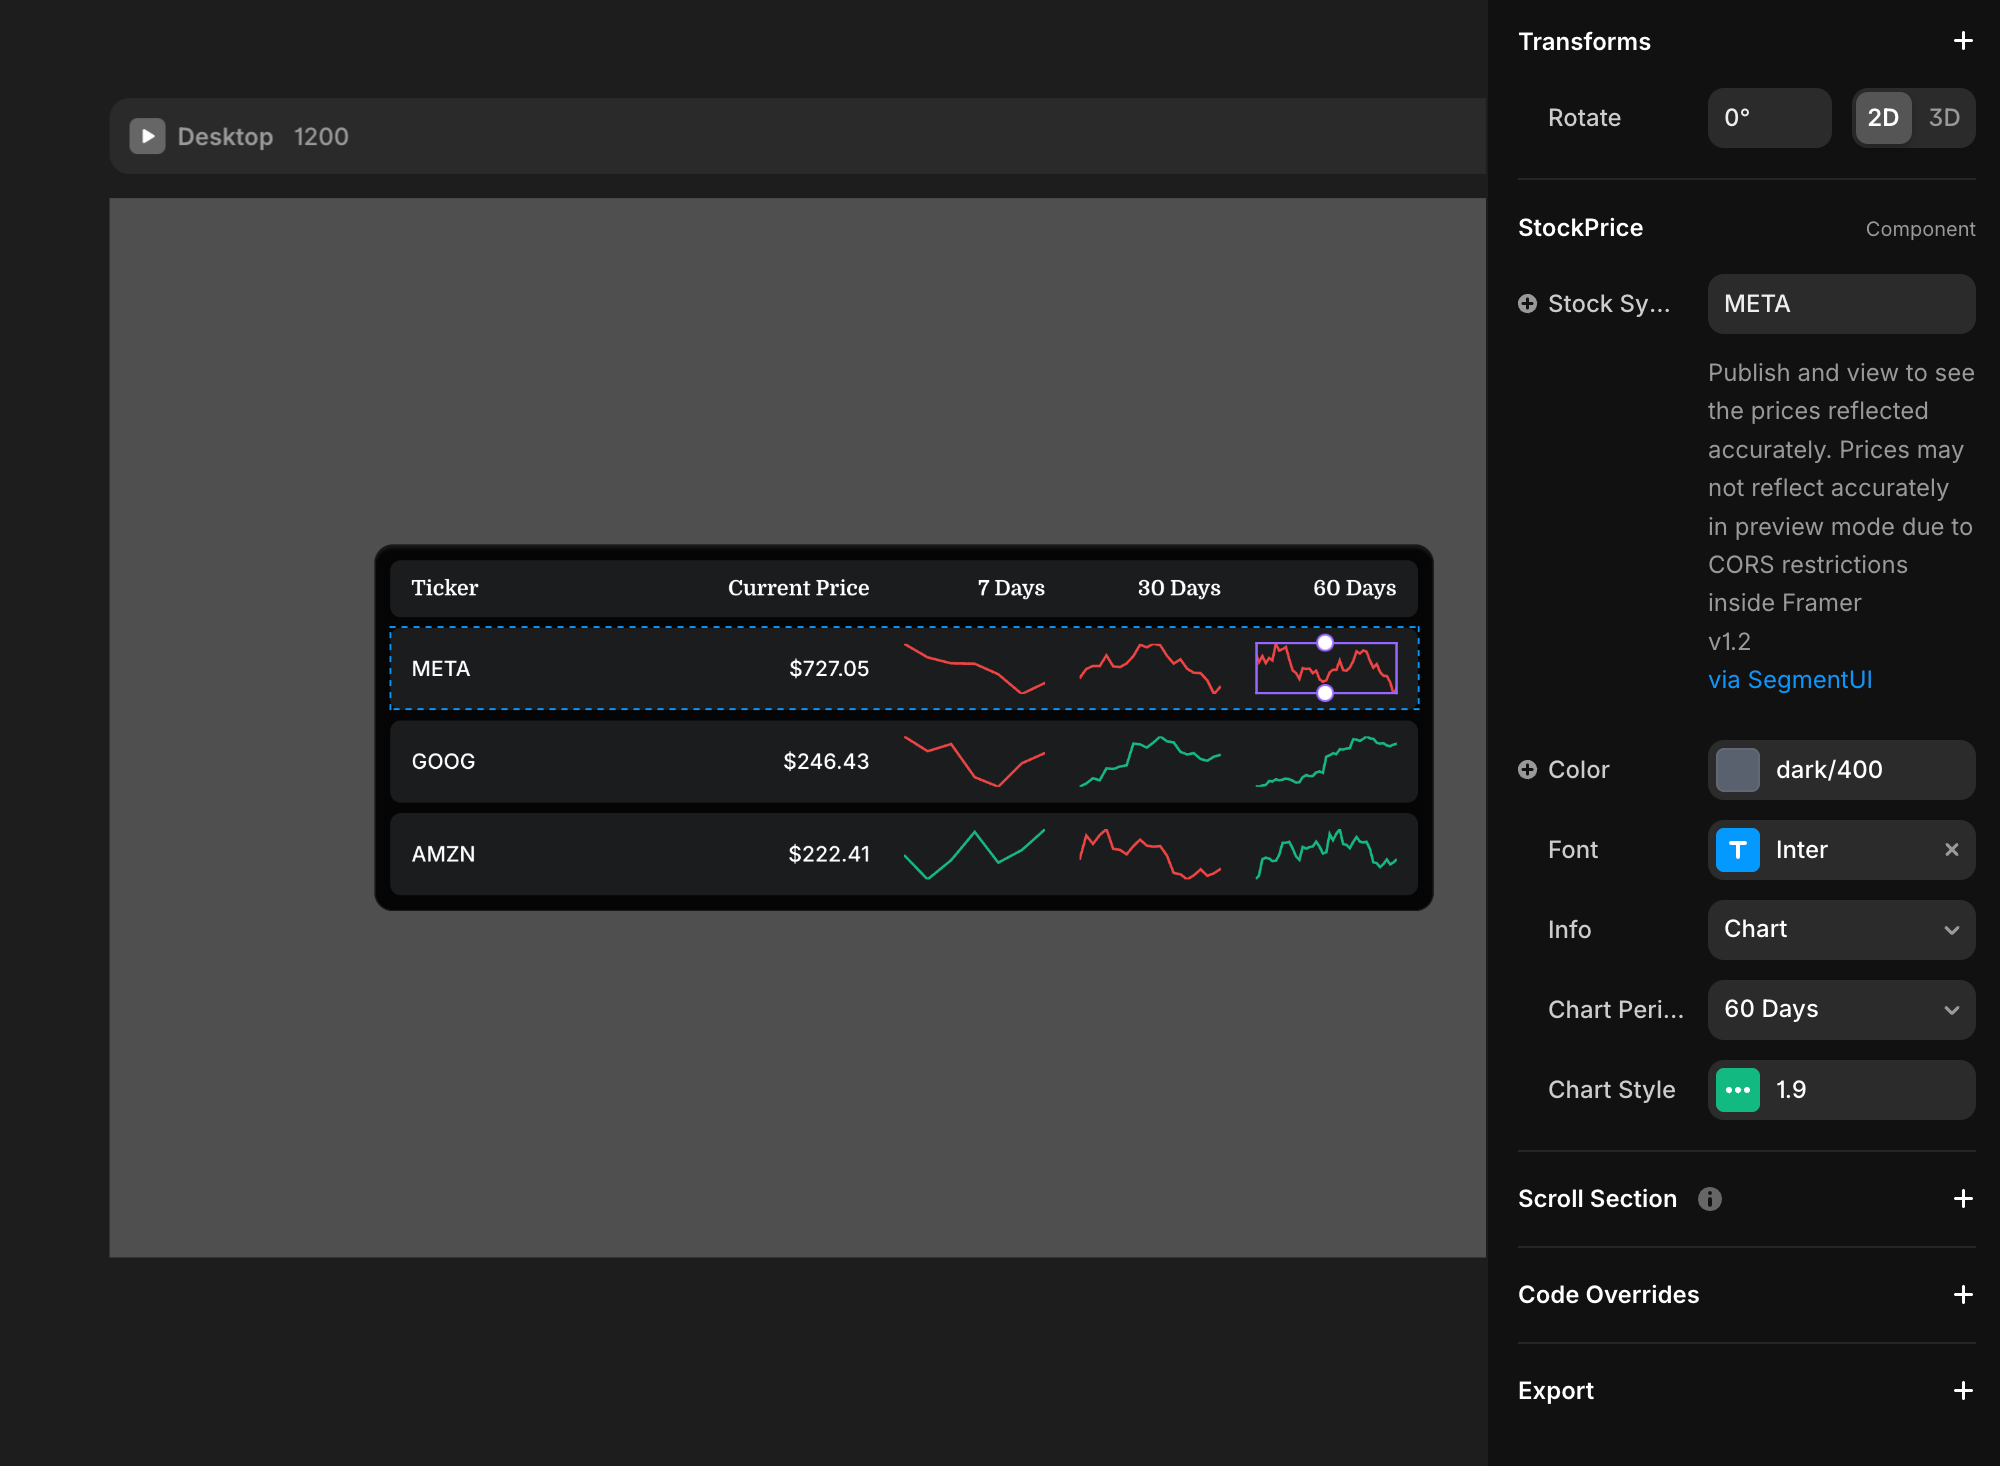Open the Scroll Section info icon
Viewport: 2000px width, 1466px height.
[x=1709, y=1199]
